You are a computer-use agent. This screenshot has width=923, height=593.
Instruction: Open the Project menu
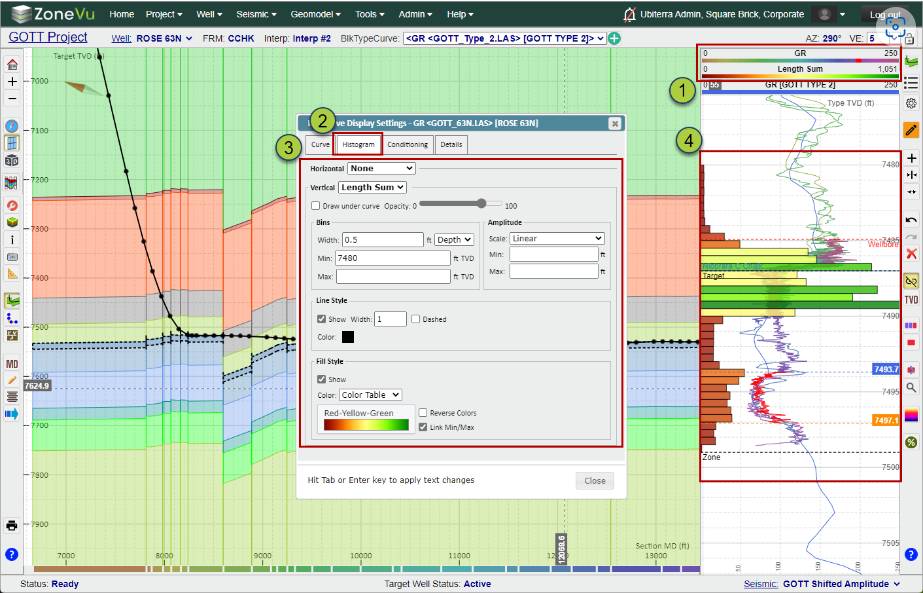click(x=164, y=14)
